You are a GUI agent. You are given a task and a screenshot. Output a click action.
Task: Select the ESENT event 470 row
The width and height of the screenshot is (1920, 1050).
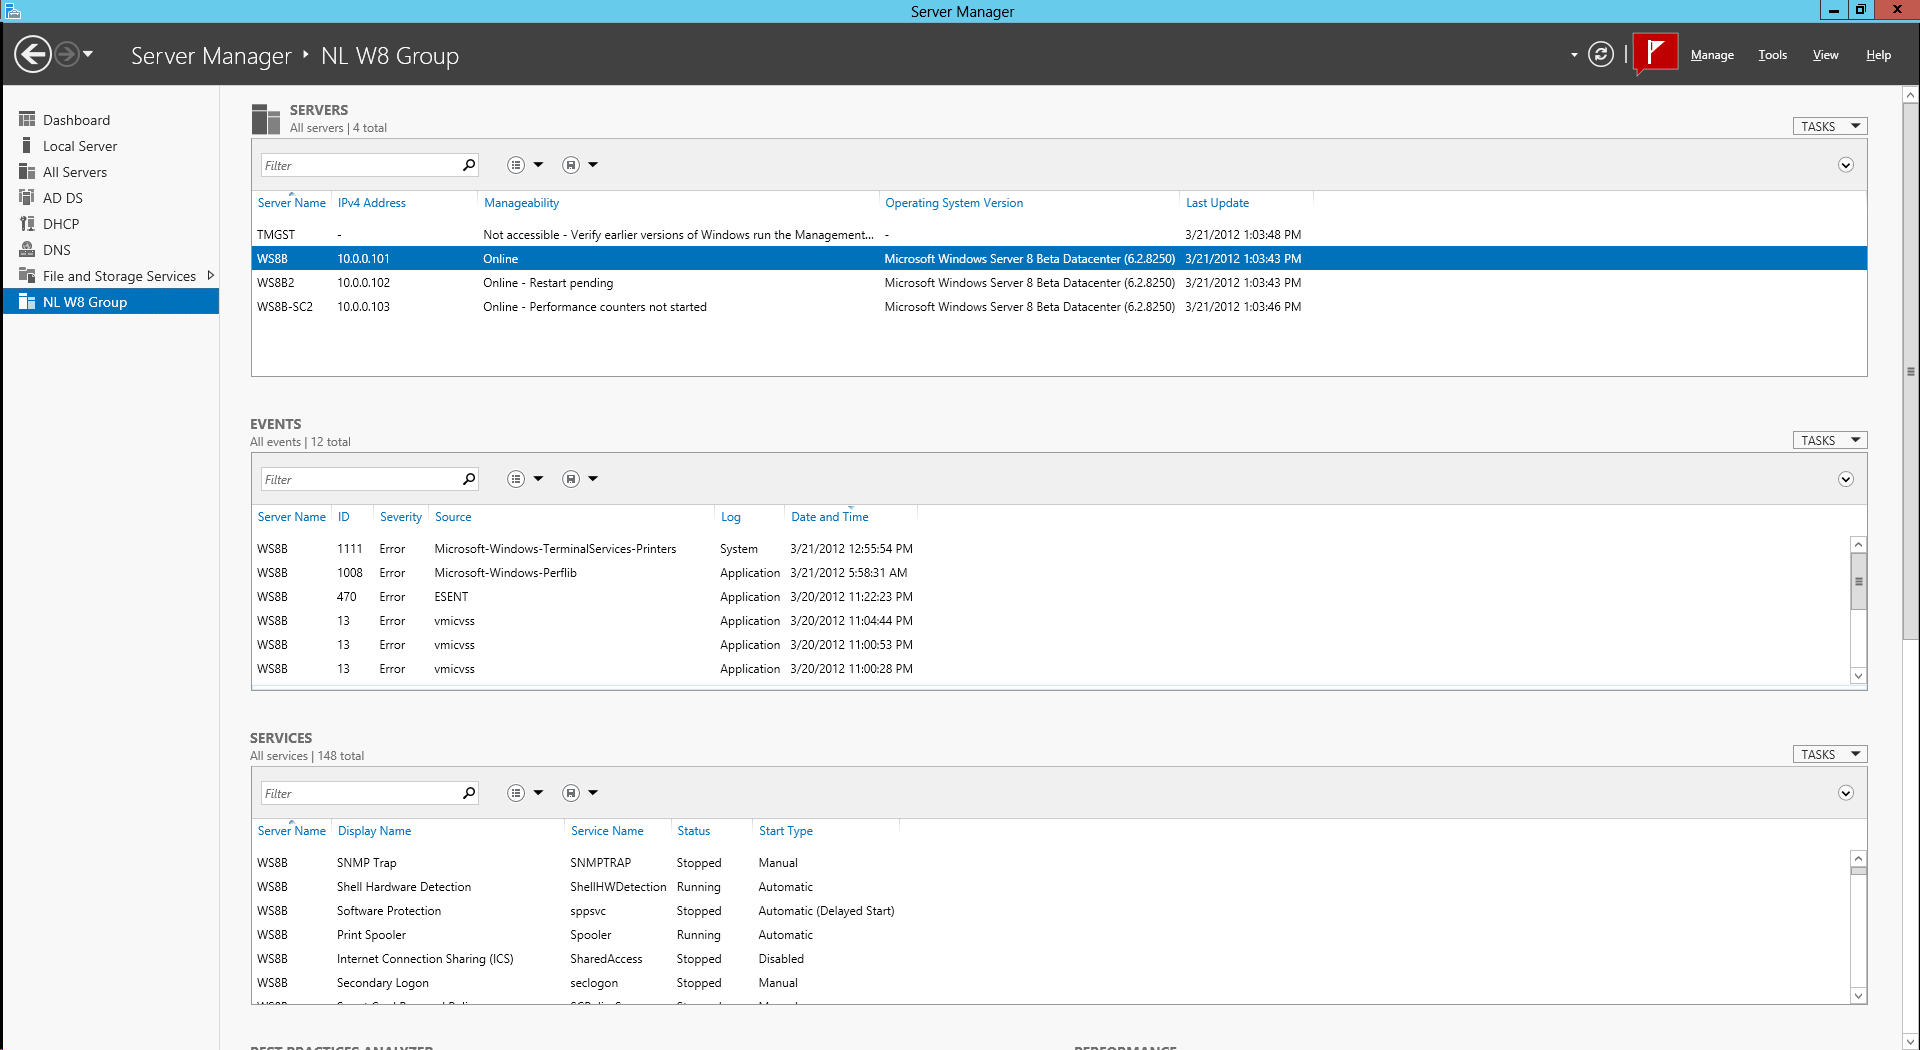(x=1050, y=597)
